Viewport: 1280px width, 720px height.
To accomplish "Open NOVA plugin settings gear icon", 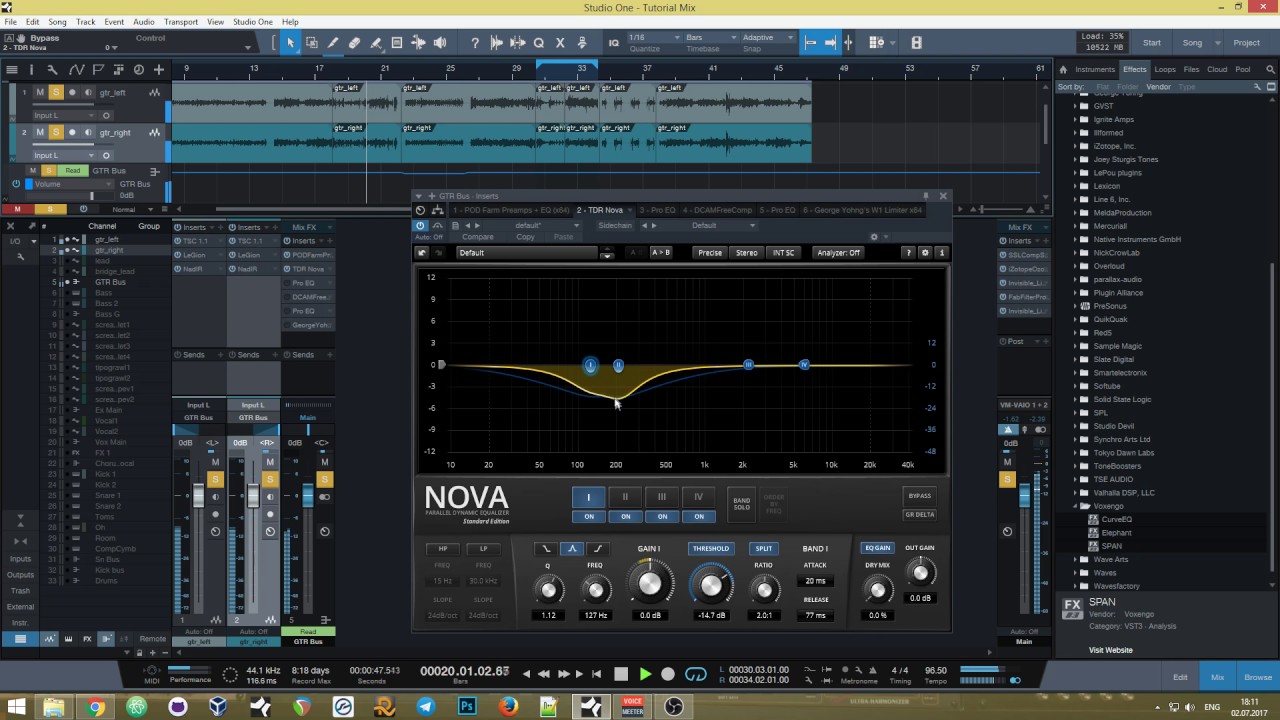I will point(925,253).
